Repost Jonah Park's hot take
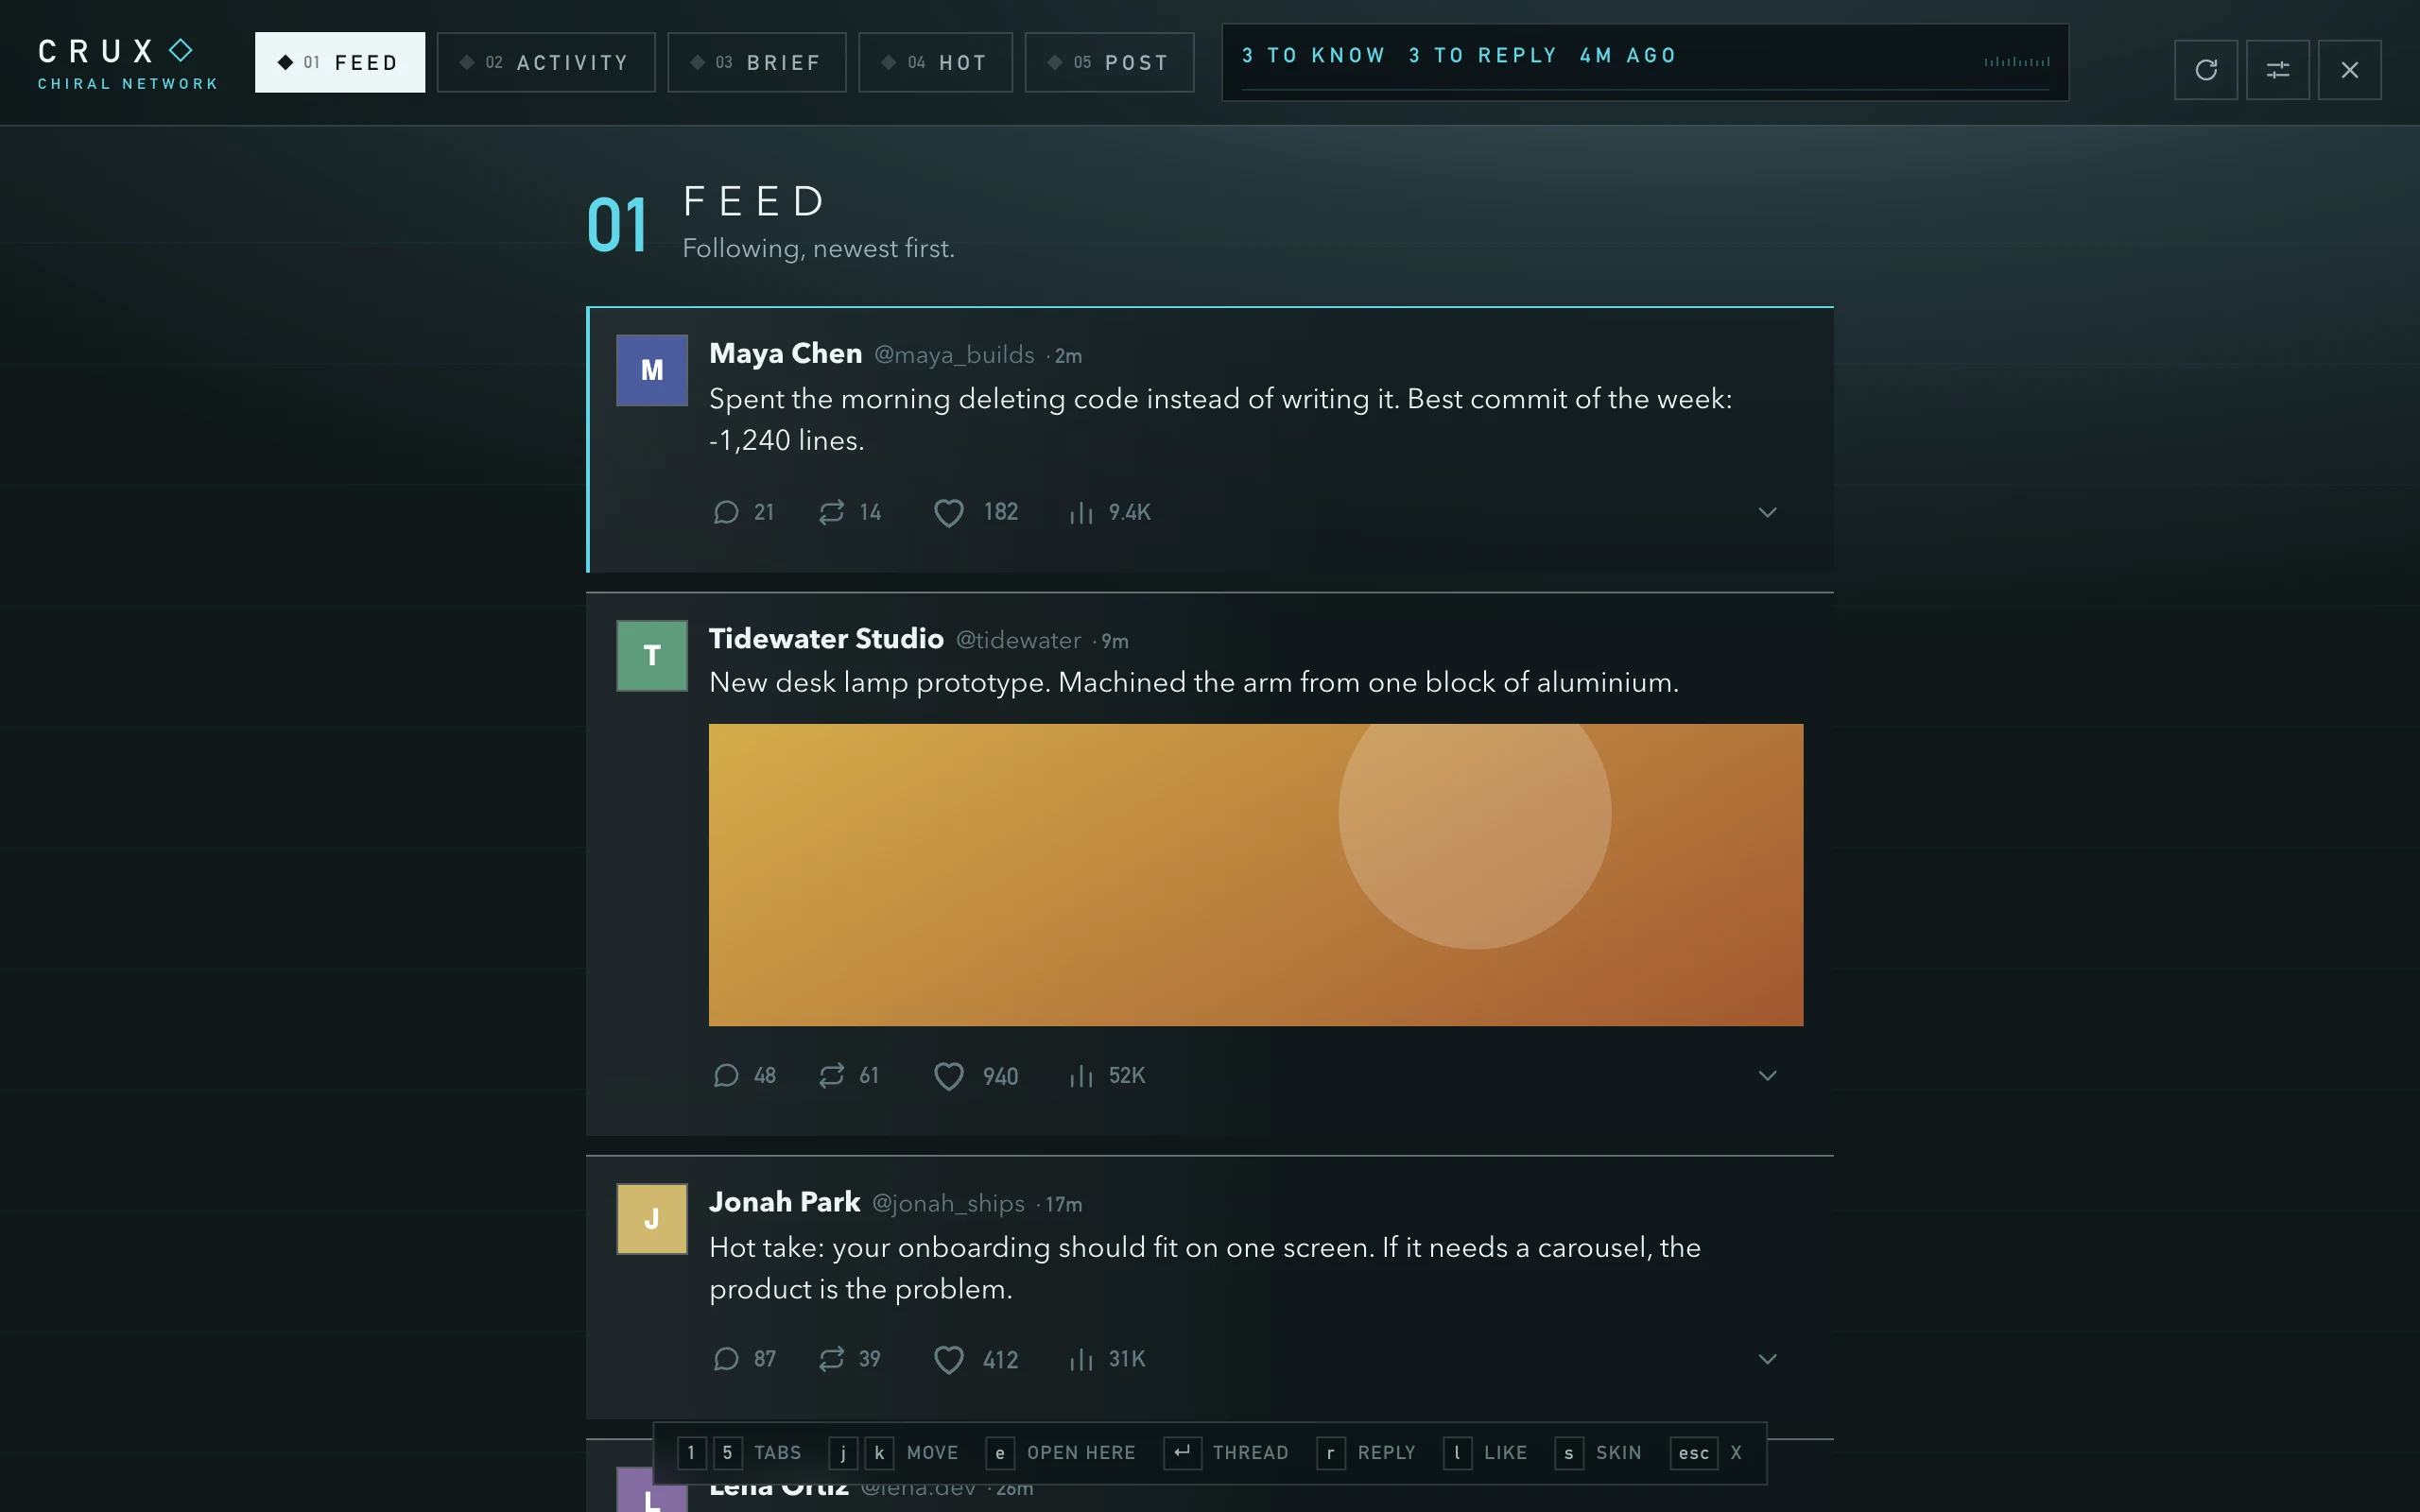 [x=850, y=1359]
